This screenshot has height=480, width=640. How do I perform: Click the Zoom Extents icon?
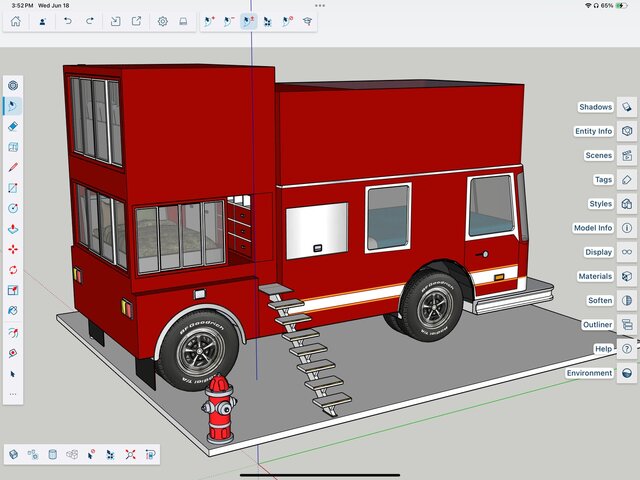pyautogui.click(x=131, y=454)
